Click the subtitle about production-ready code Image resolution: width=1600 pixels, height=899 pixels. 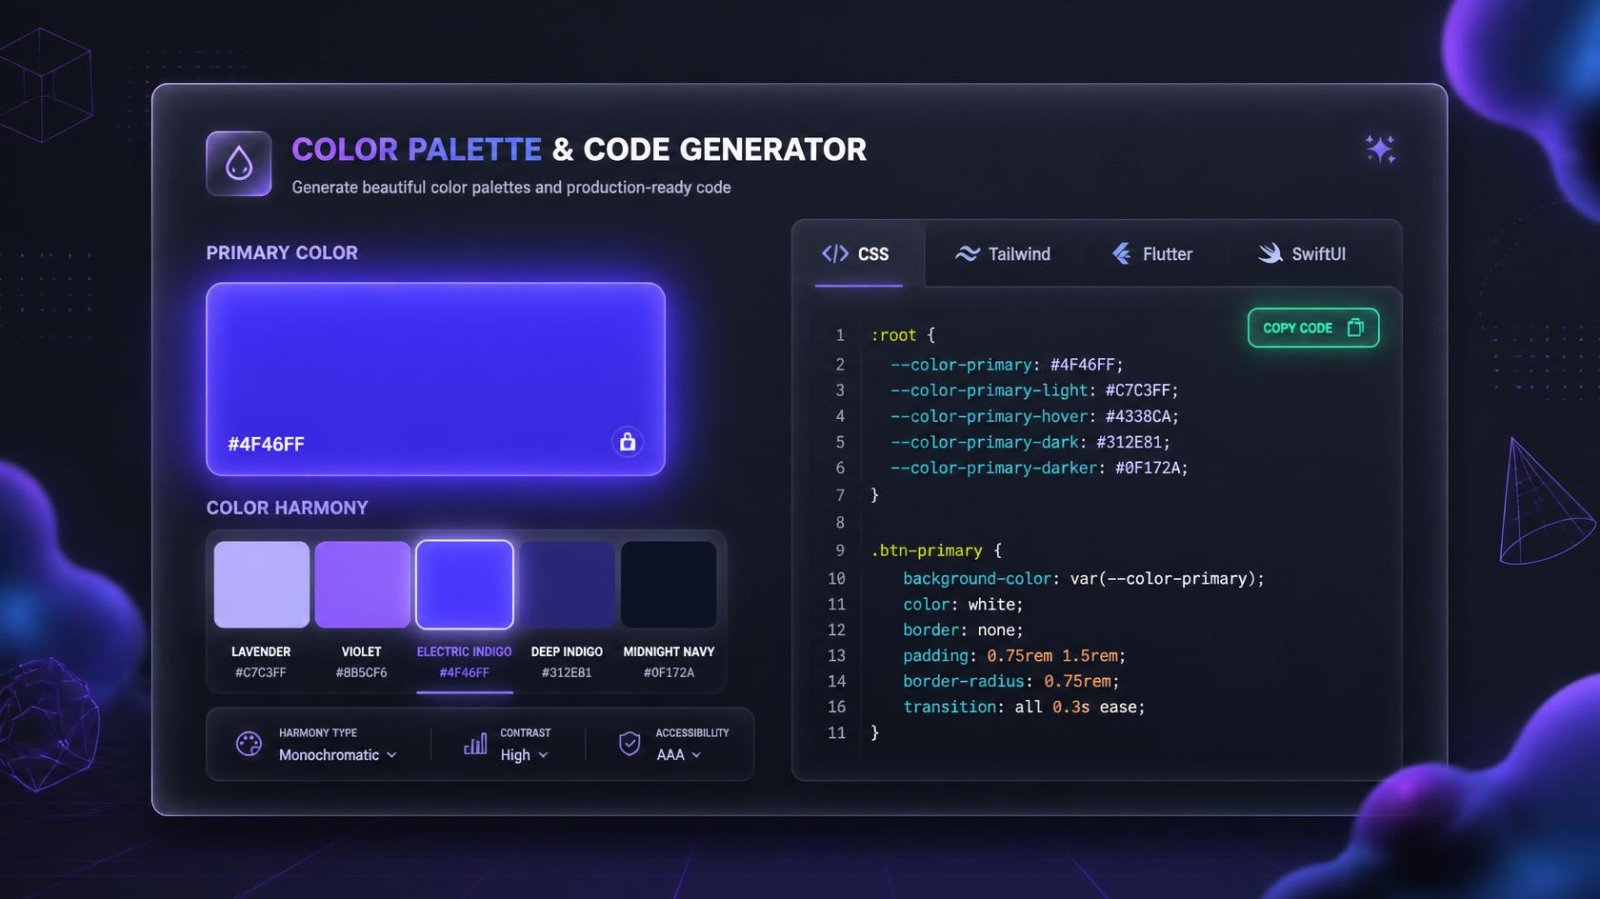pyautogui.click(x=511, y=188)
